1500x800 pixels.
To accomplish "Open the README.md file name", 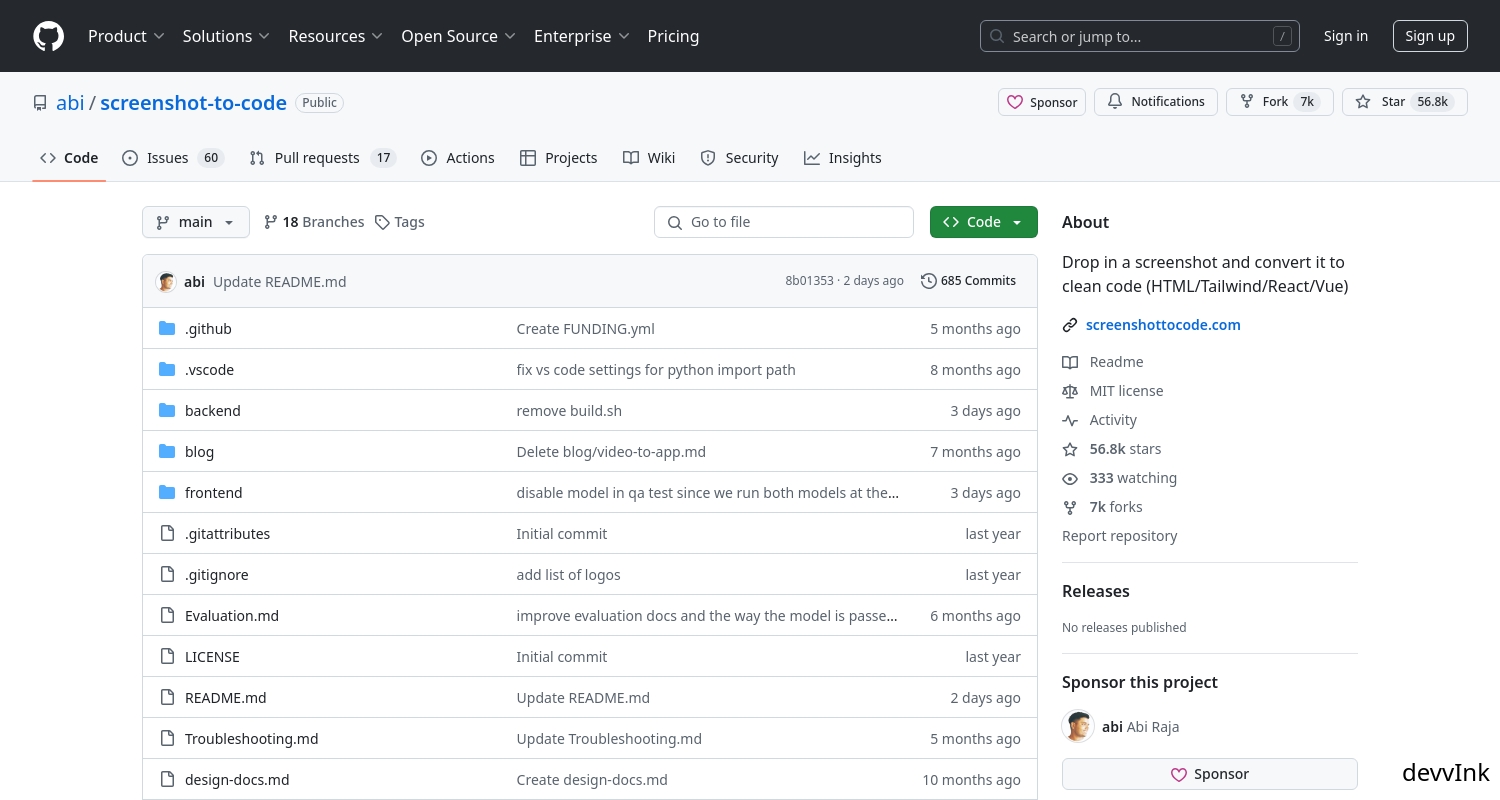I will [x=226, y=698].
